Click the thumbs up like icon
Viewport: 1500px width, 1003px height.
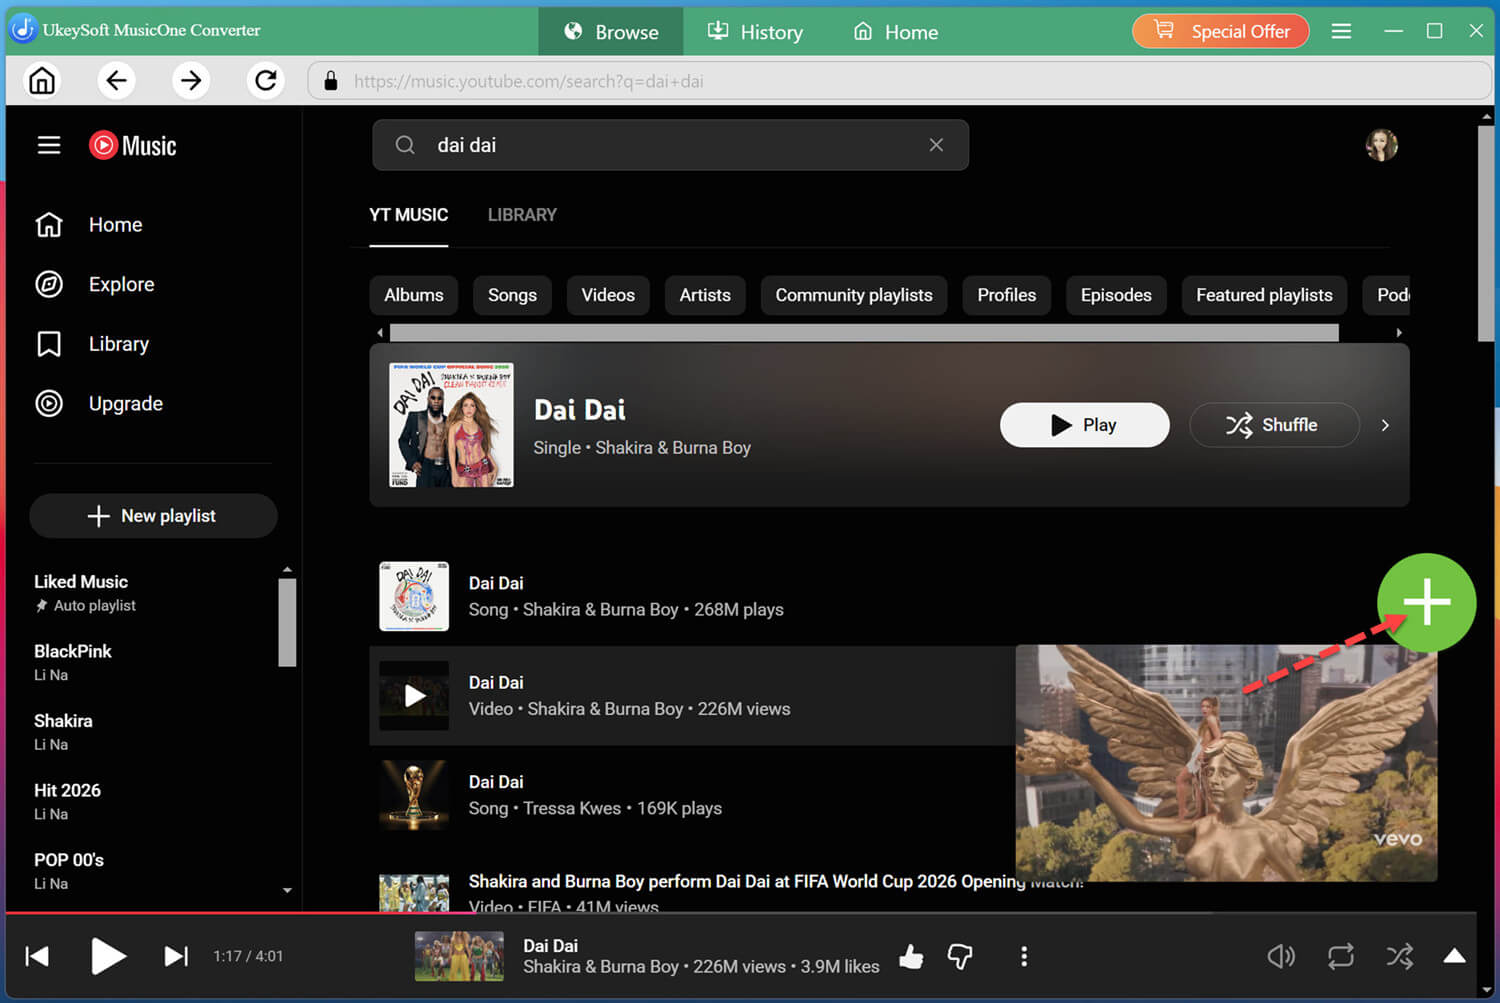click(x=911, y=957)
